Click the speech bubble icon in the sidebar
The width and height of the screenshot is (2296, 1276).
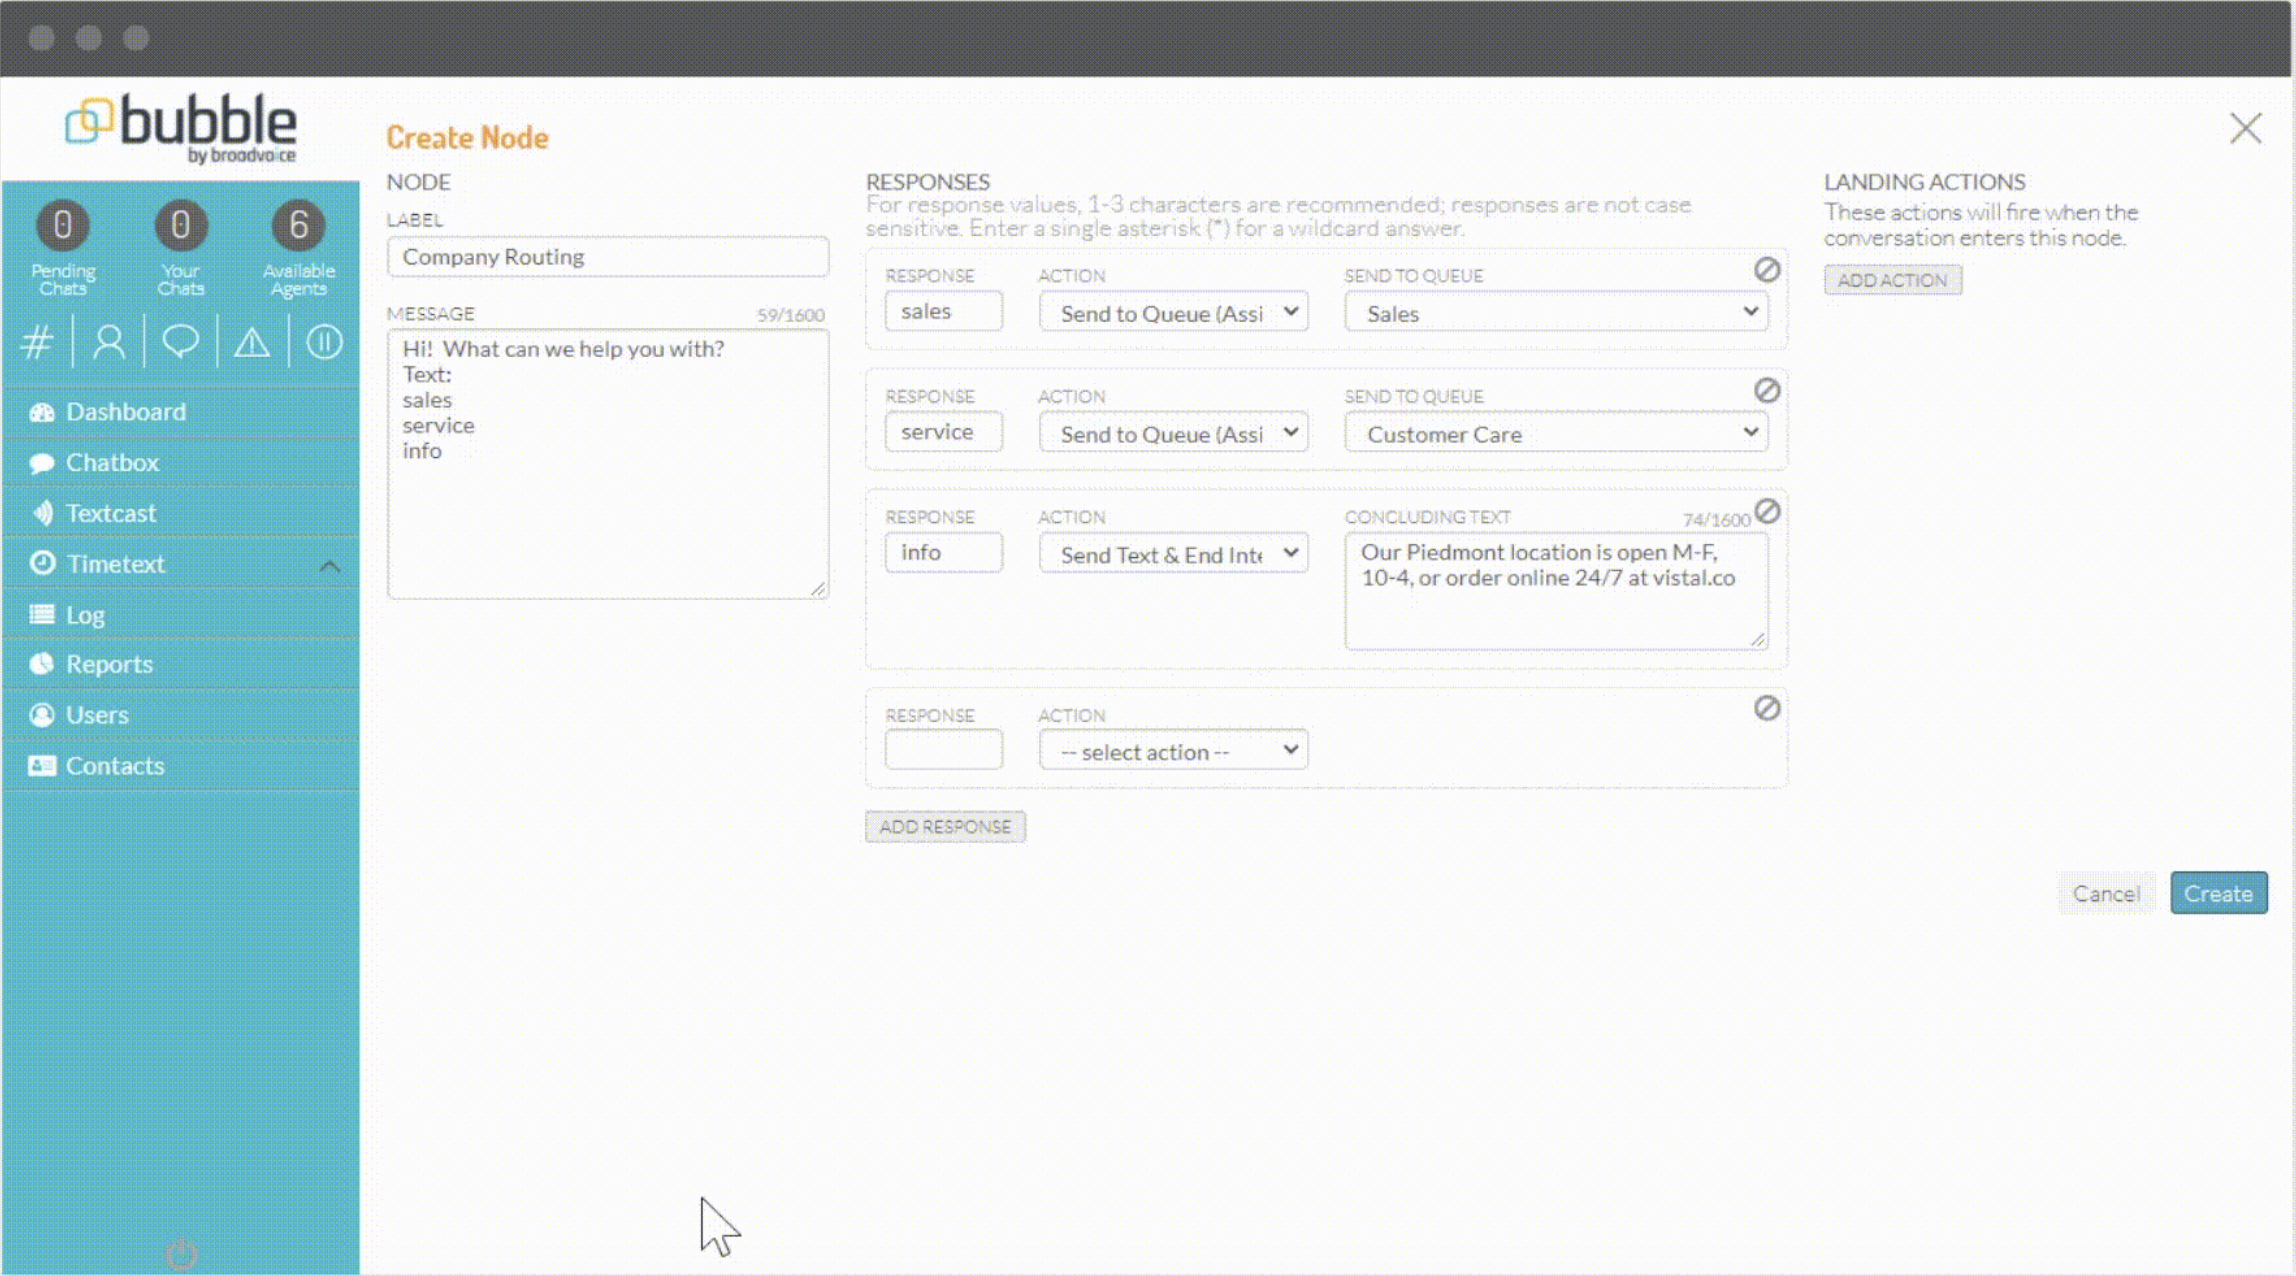[180, 341]
